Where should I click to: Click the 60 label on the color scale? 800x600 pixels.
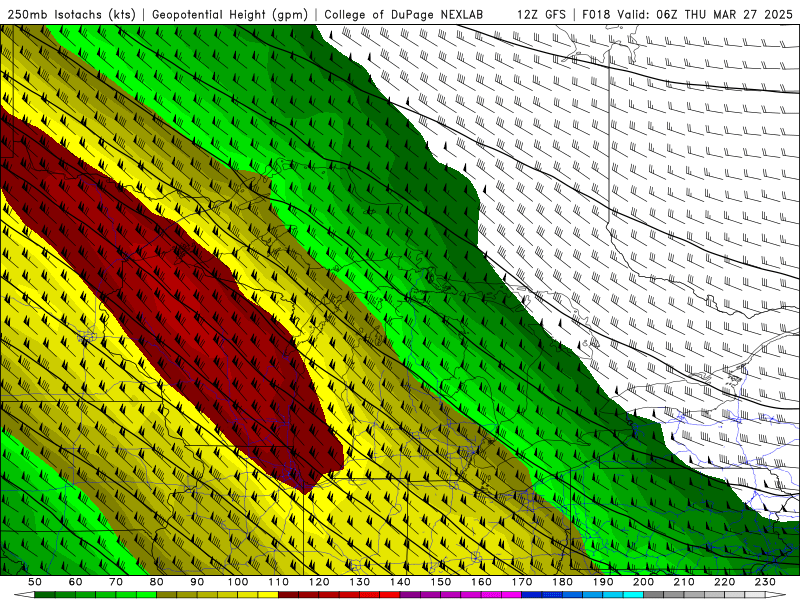click(76, 582)
